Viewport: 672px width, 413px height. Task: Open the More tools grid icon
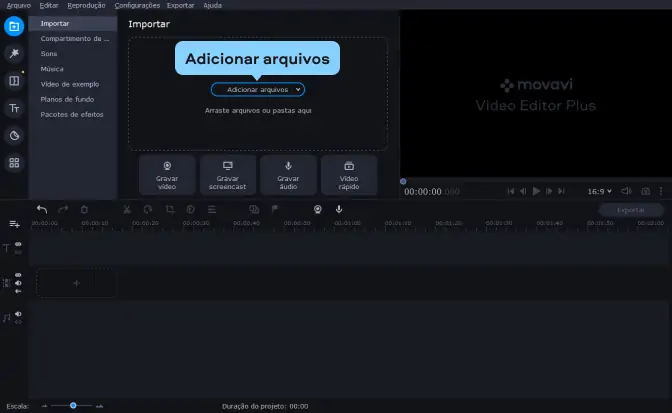[14, 163]
